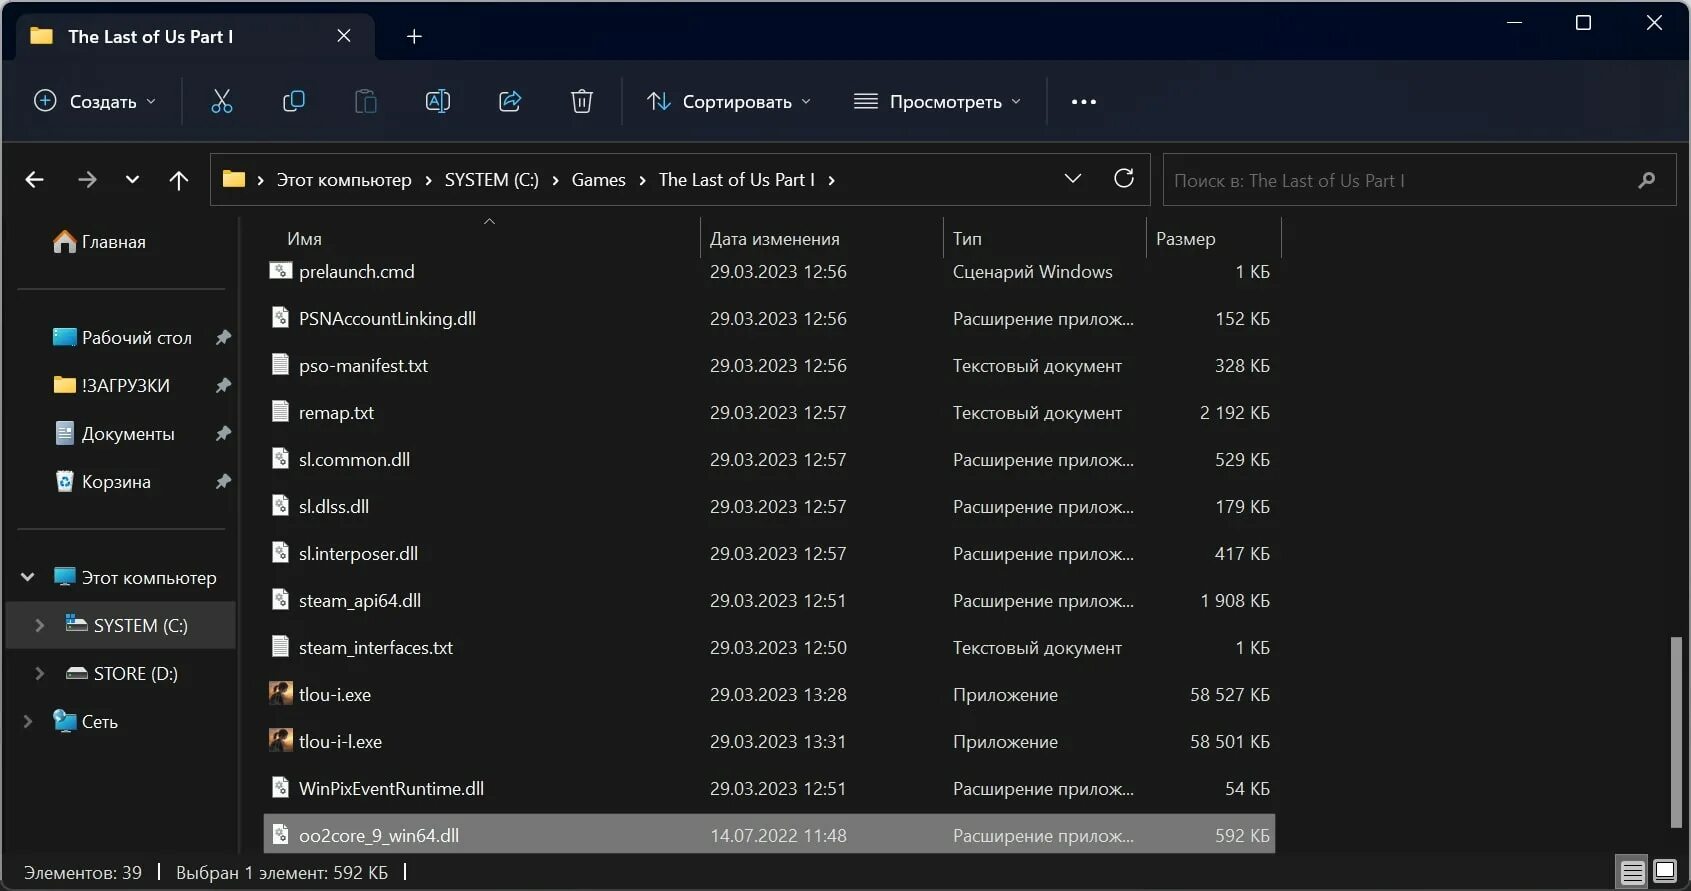Expand the Сеть tree node
The height and width of the screenshot is (891, 1691).
point(28,721)
